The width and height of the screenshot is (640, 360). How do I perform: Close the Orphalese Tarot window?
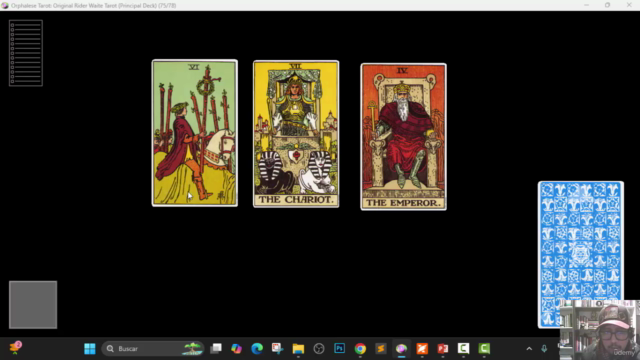629,5
